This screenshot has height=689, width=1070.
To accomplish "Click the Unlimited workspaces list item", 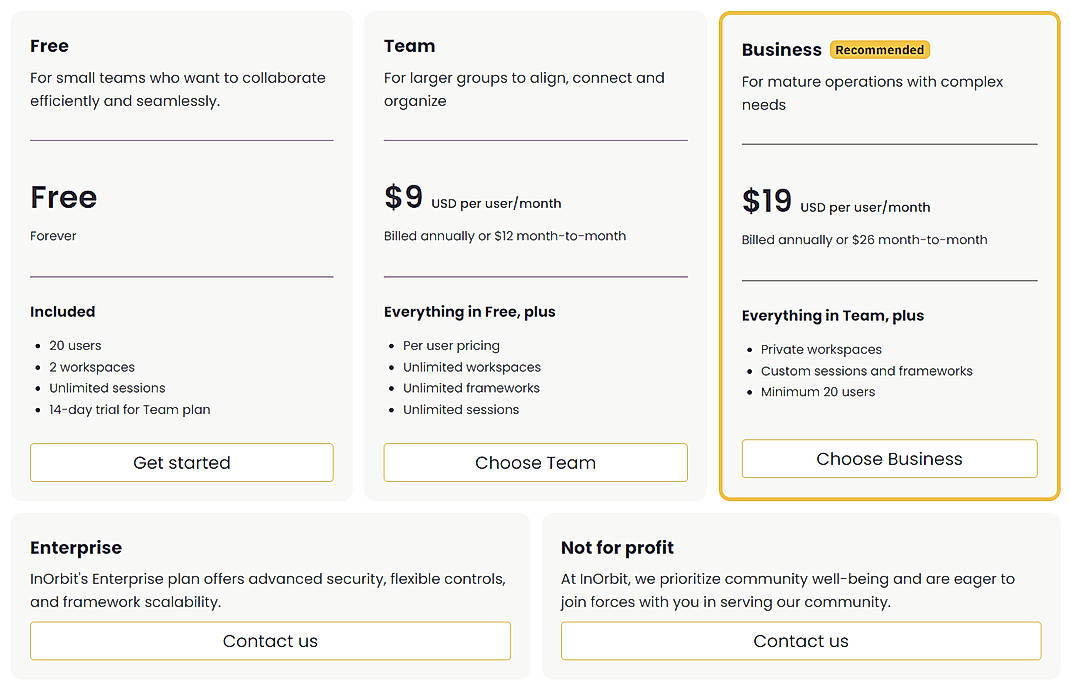I will click(471, 367).
